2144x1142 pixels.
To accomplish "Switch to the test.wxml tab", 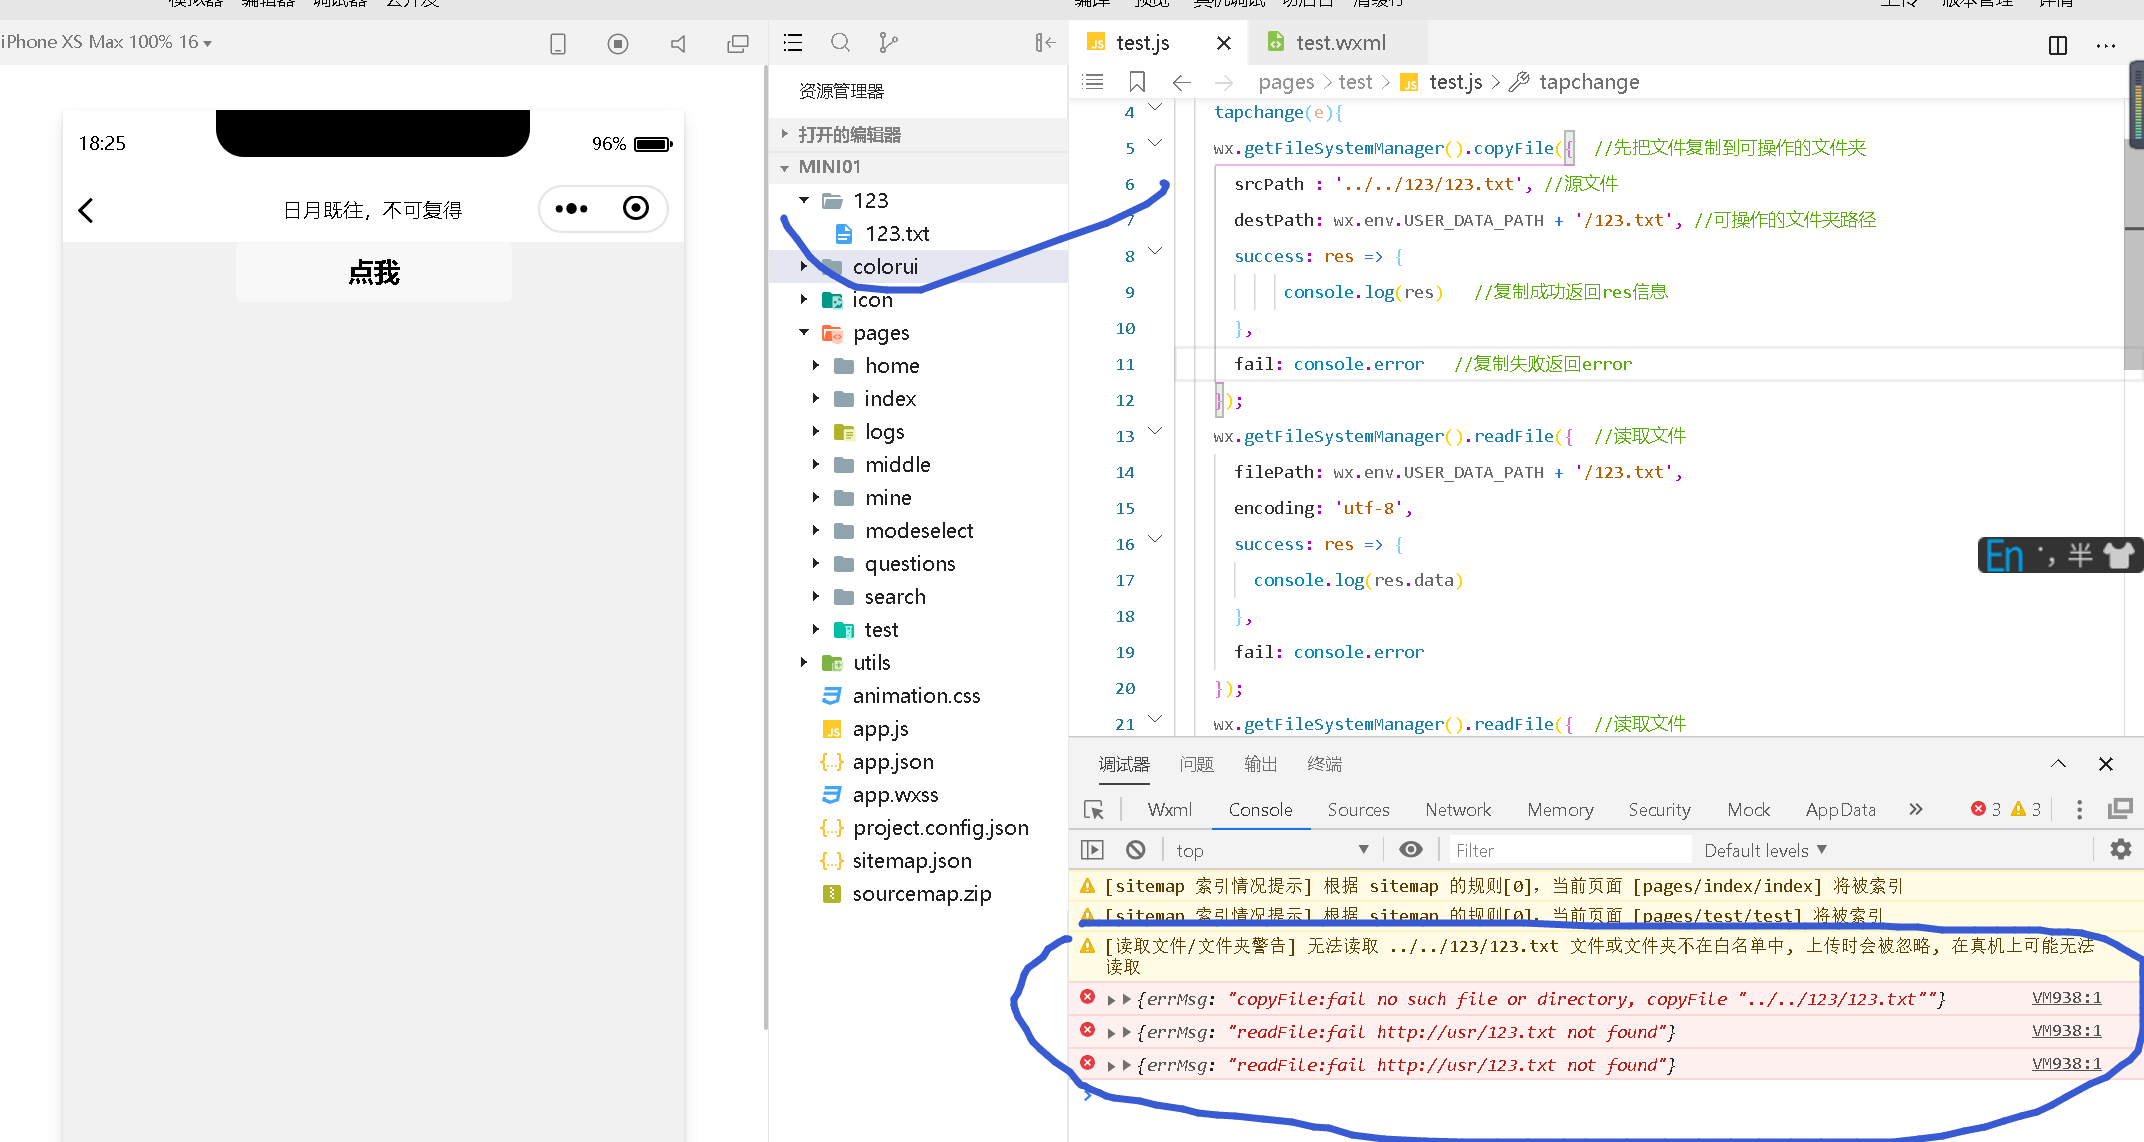I will click(1339, 43).
